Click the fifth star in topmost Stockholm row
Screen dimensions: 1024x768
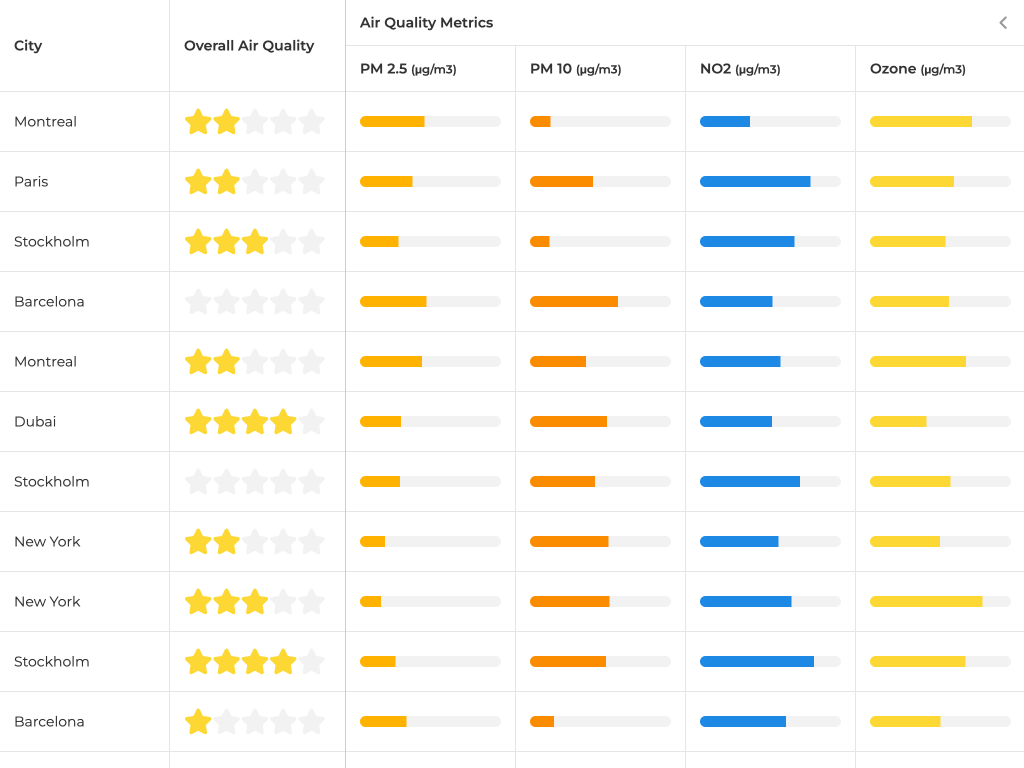tap(312, 242)
